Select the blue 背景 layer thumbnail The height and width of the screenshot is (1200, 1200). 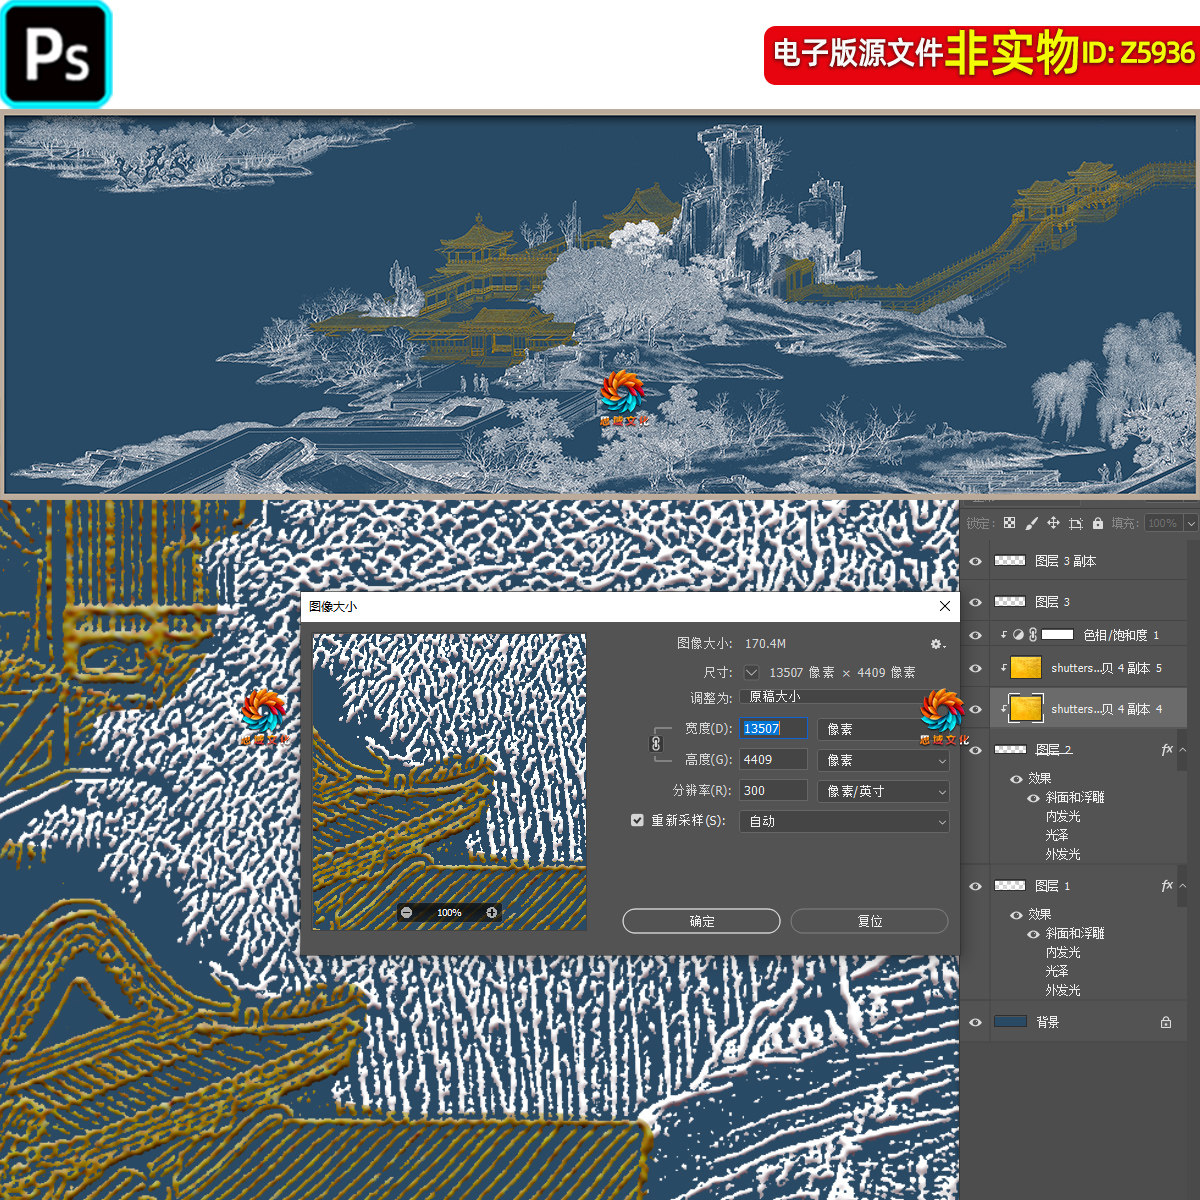pyautogui.click(x=1010, y=1022)
